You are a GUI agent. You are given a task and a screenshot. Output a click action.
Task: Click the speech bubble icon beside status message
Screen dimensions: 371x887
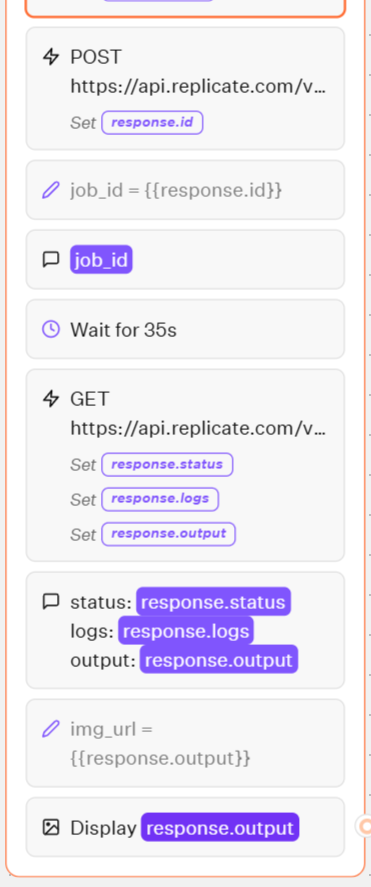click(x=51, y=601)
